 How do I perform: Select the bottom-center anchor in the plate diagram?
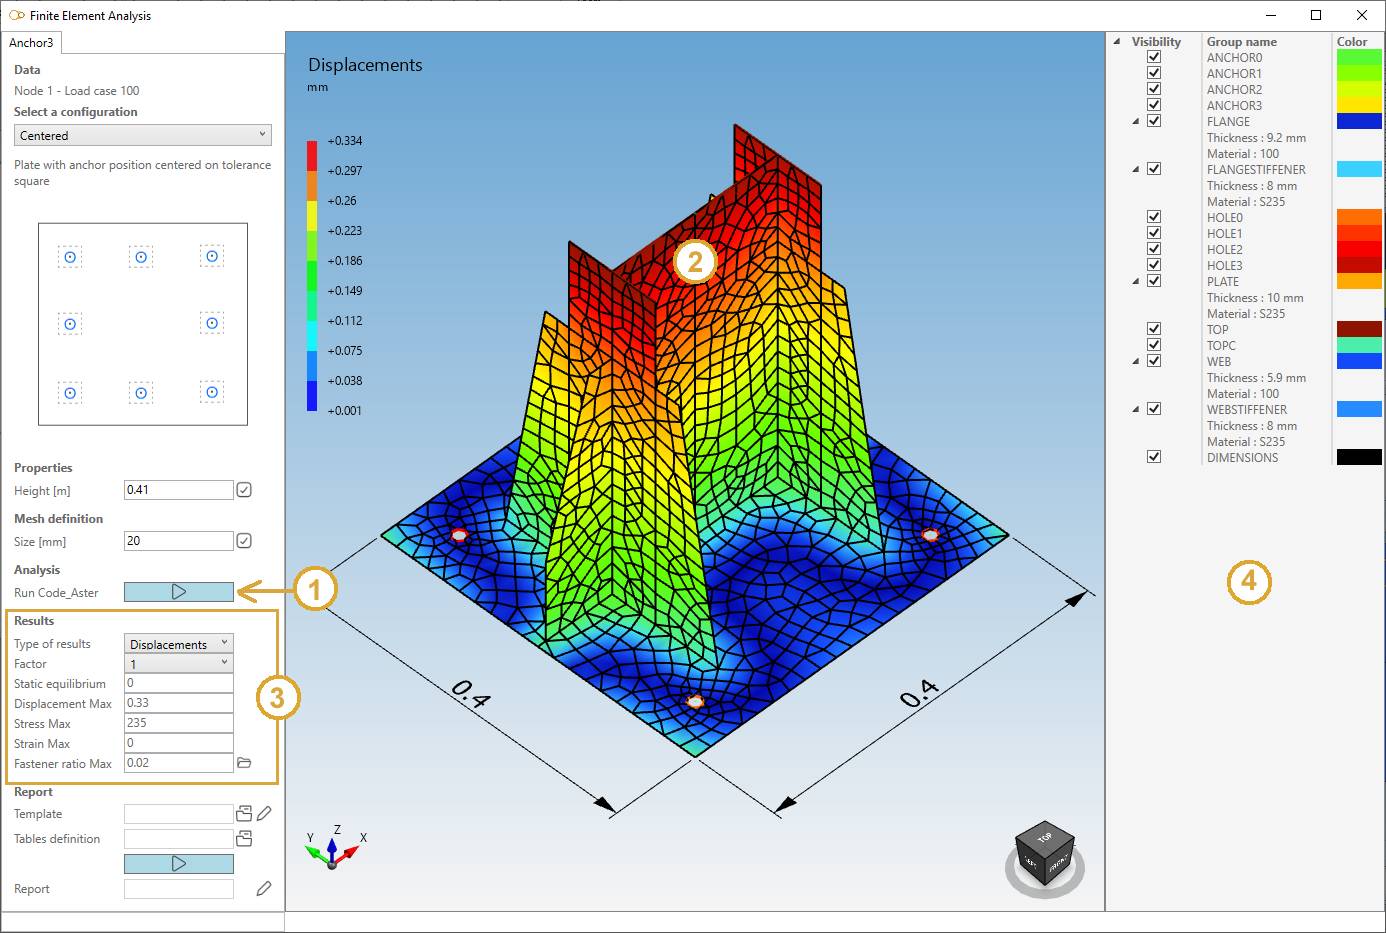(141, 393)
